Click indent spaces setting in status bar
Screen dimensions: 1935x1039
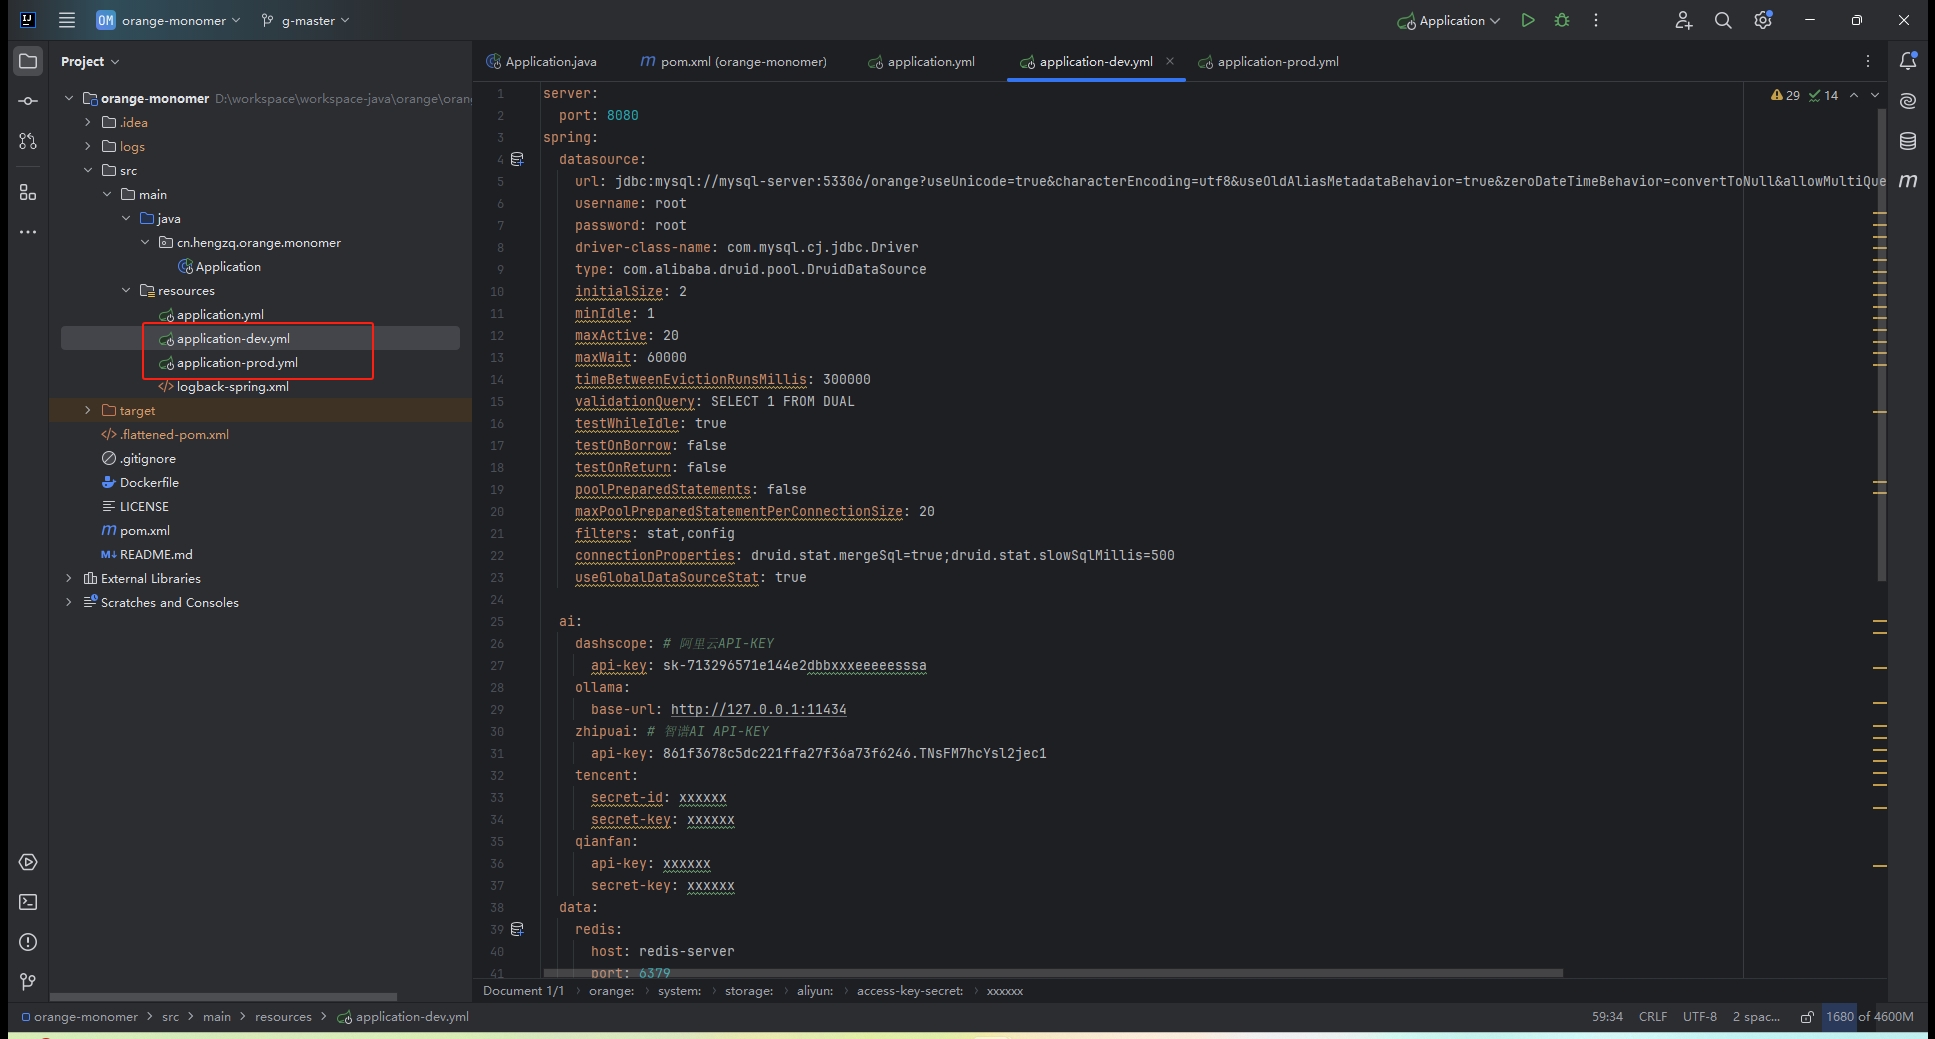1756,1017
